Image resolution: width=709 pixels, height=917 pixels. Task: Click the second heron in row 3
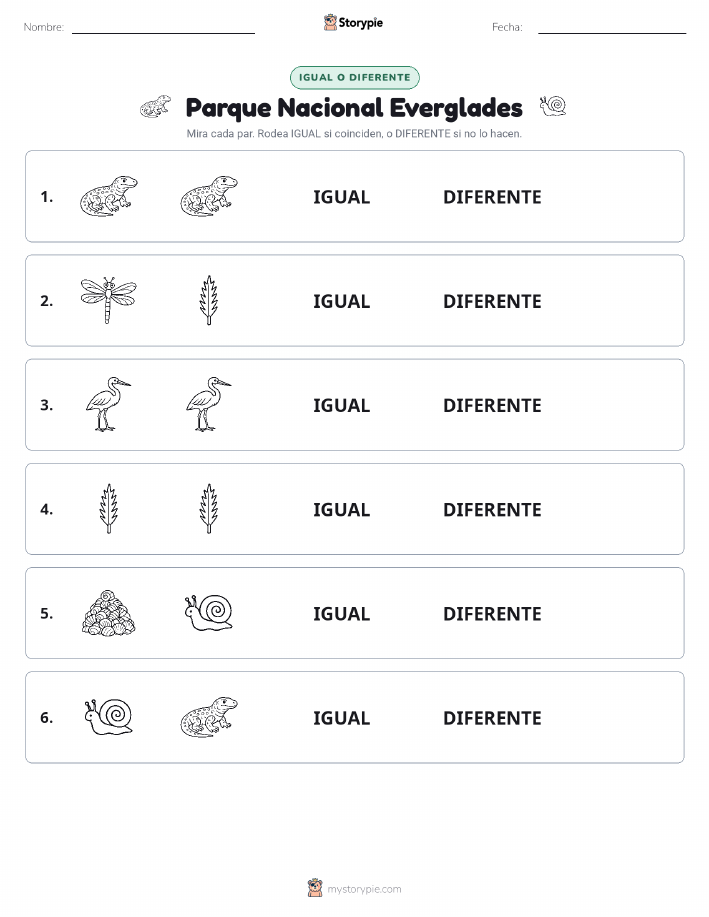209,404
